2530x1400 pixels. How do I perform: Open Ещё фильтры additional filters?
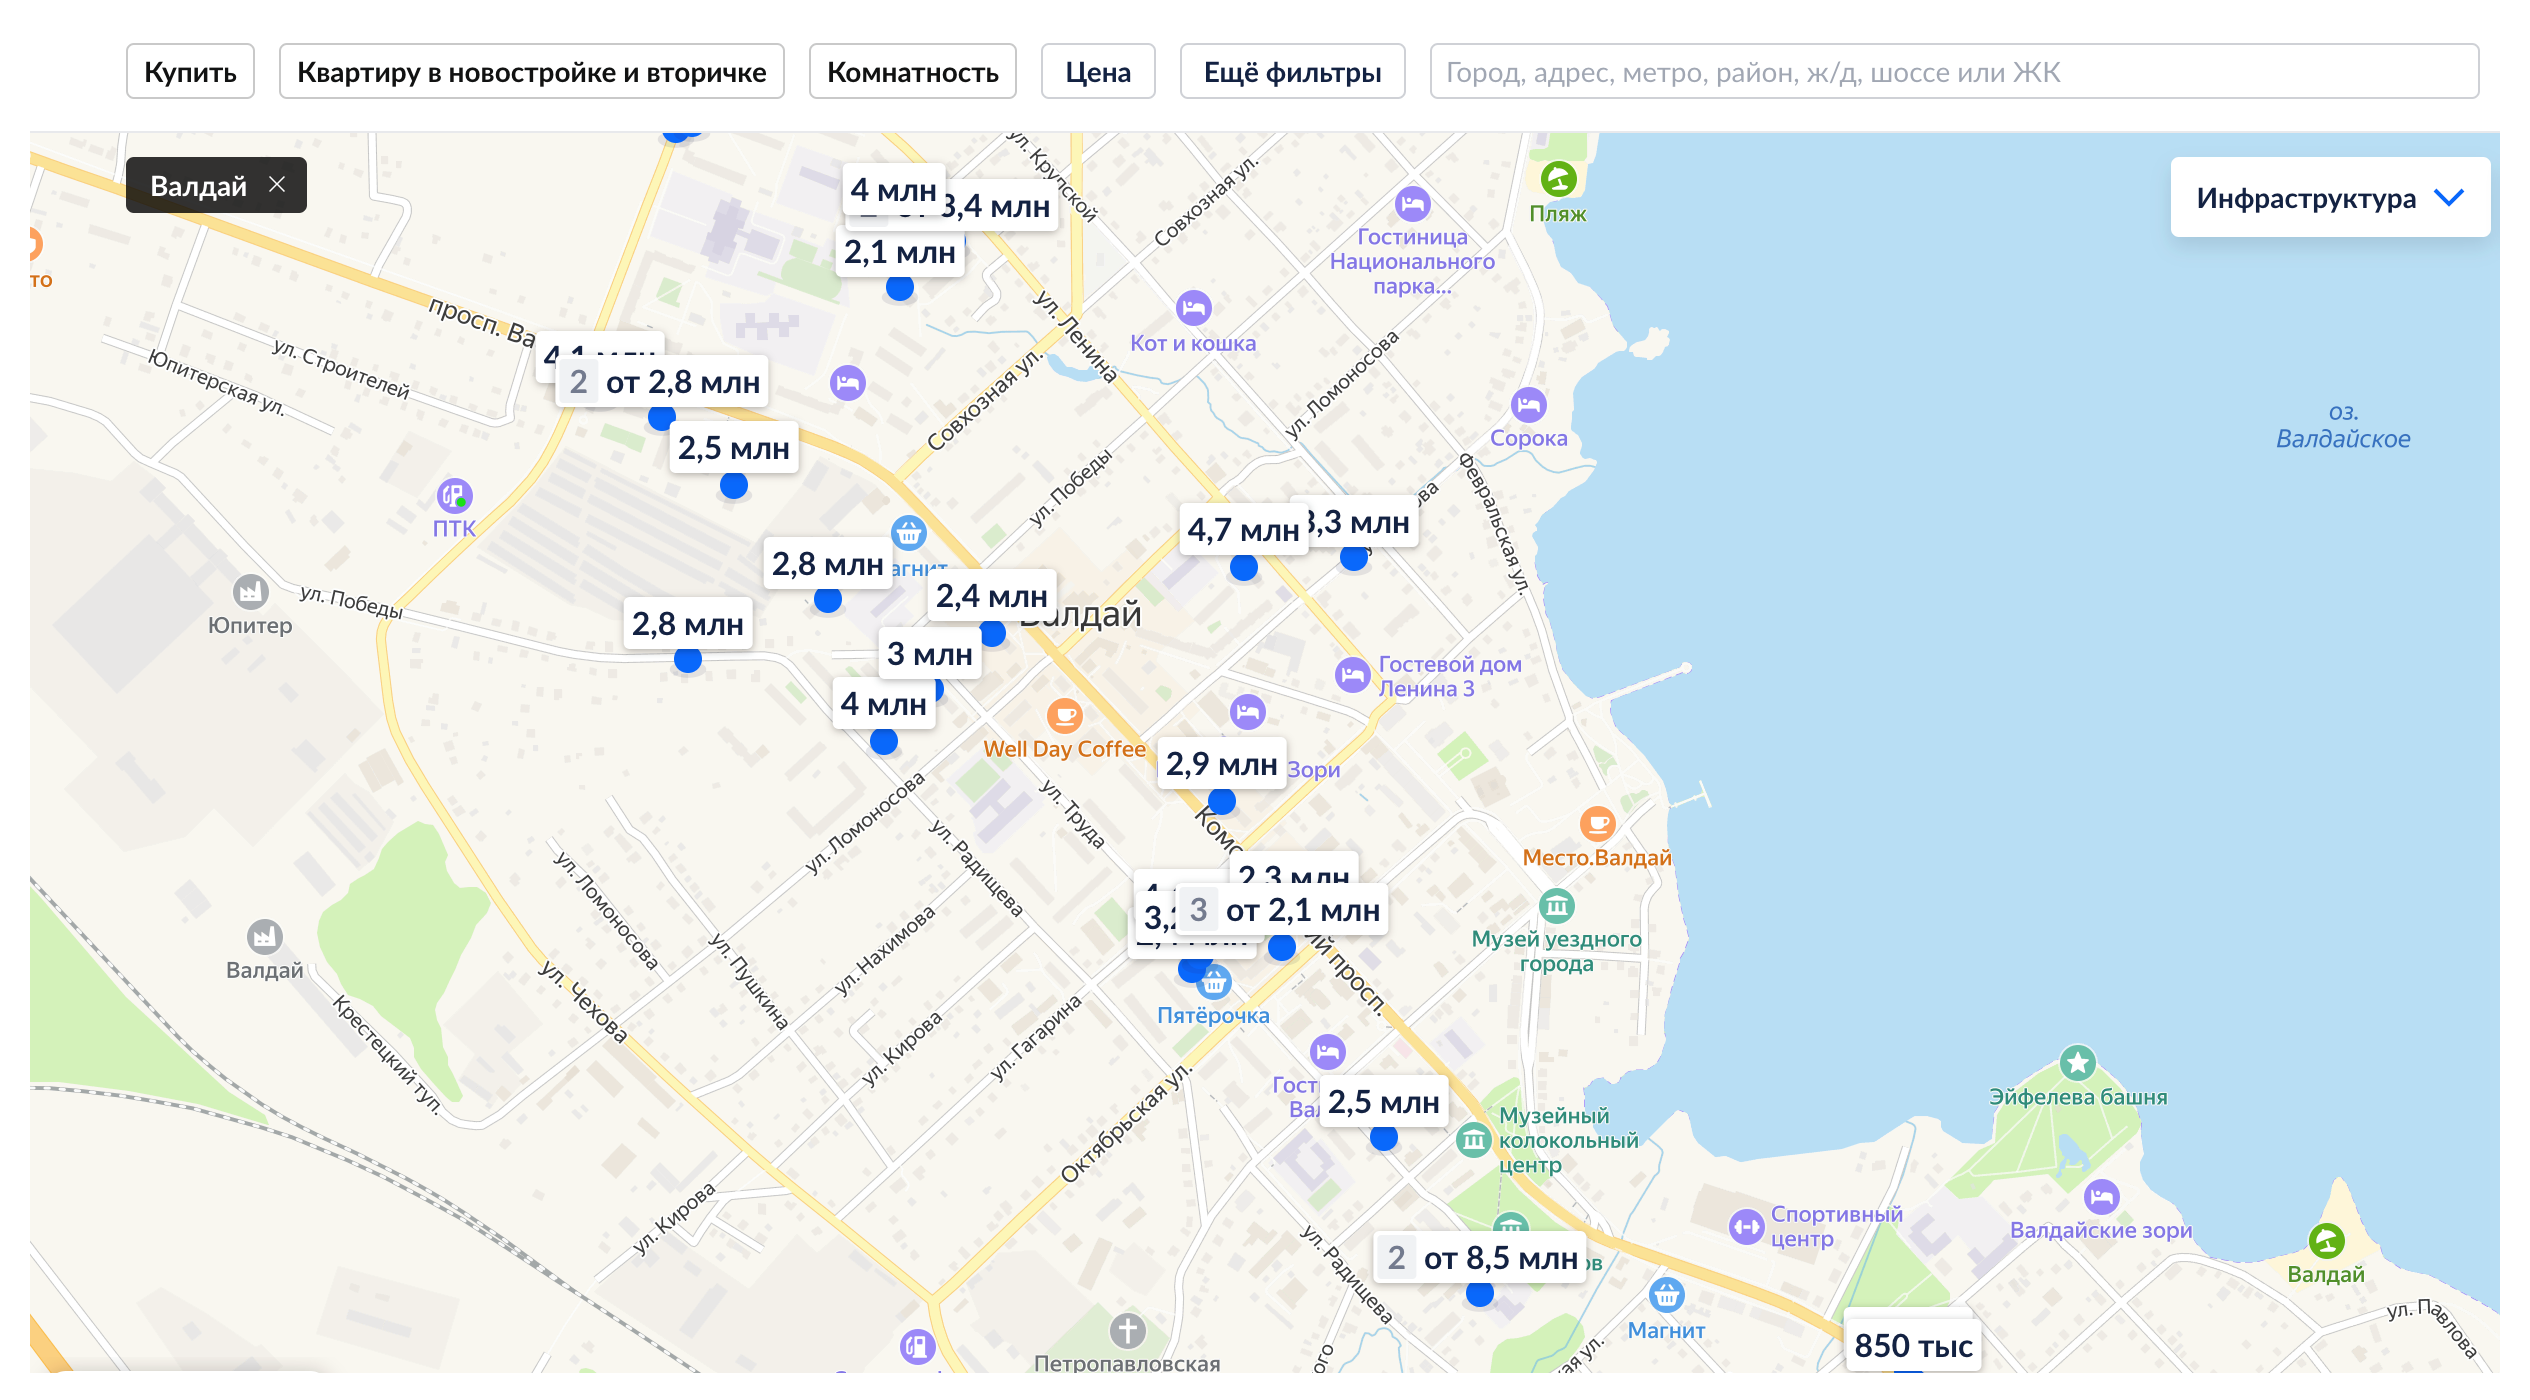(x=1292, y=72)
